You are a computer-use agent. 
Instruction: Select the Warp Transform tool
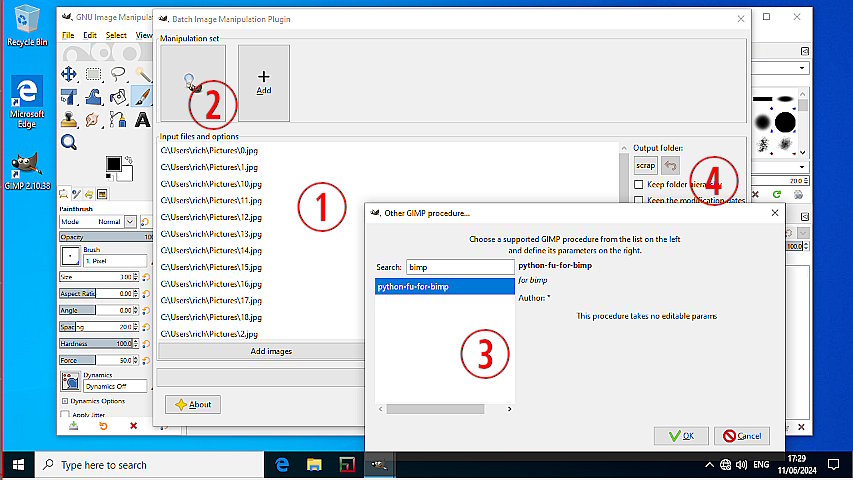point(94,97)
